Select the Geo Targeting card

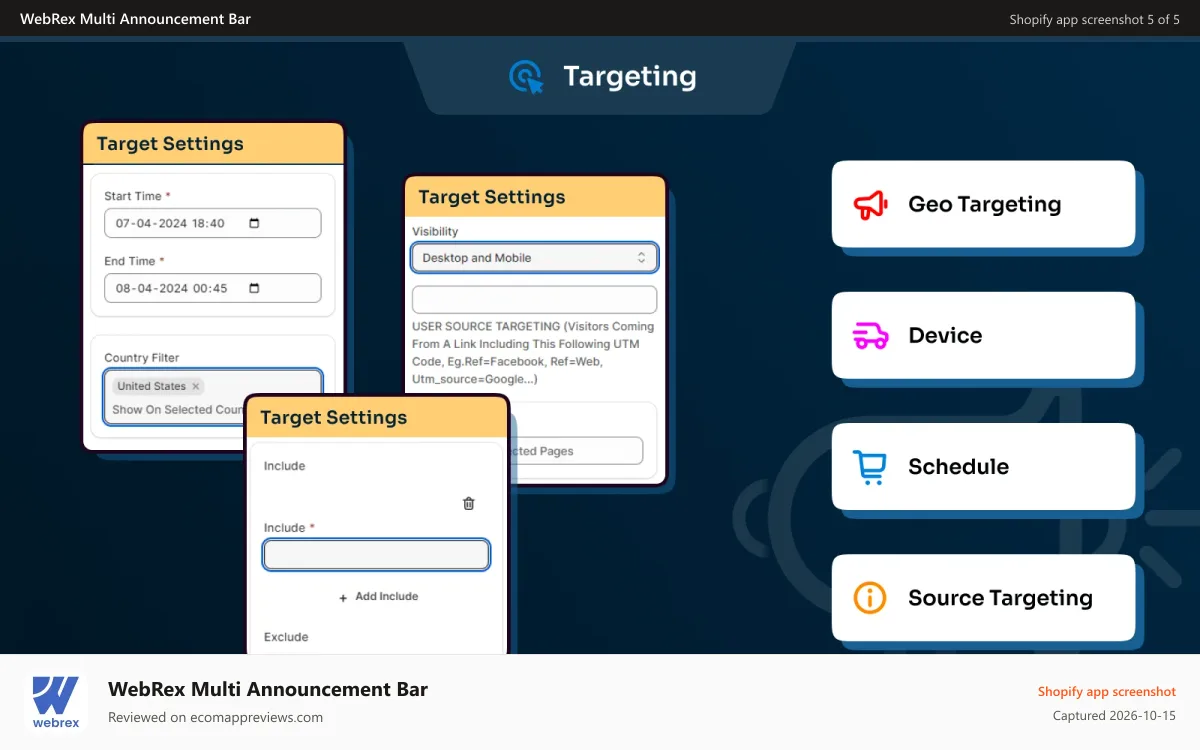coord(983,204)
